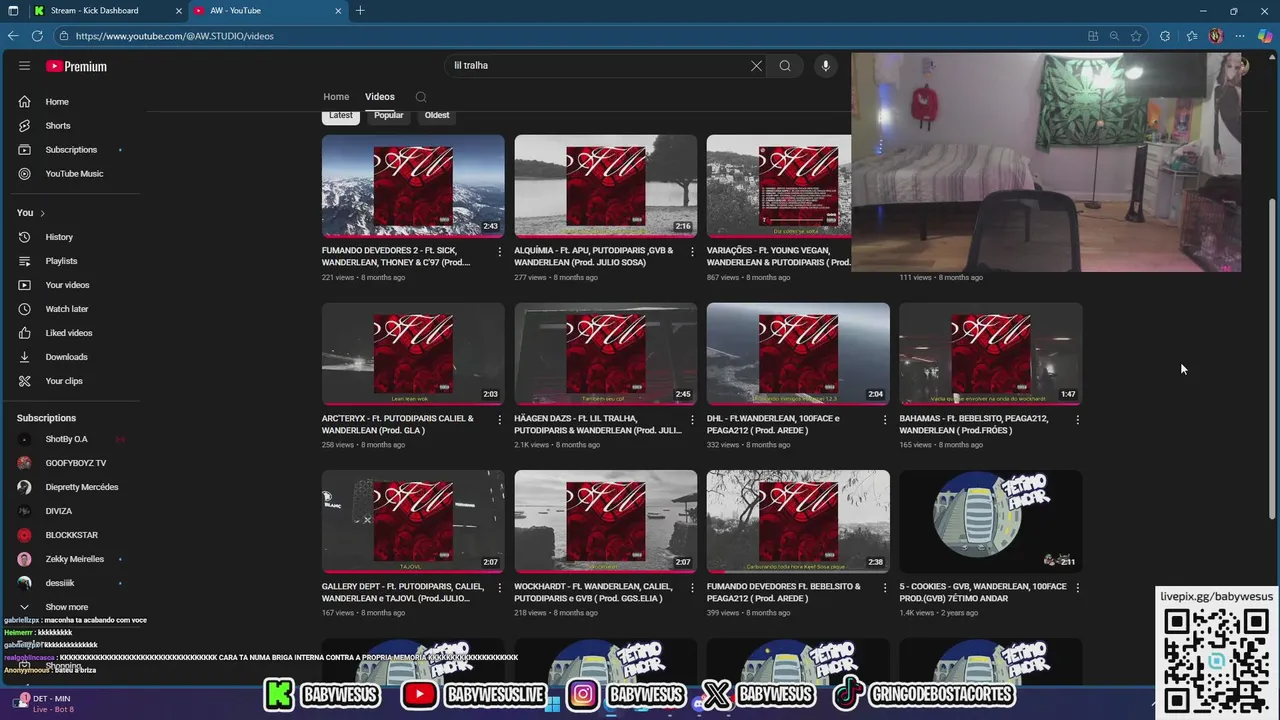Image resolution: width=1280 pixels, height=720 pixels.
Task: Refresh the page in browser
Action: click(x=37, y=36)
